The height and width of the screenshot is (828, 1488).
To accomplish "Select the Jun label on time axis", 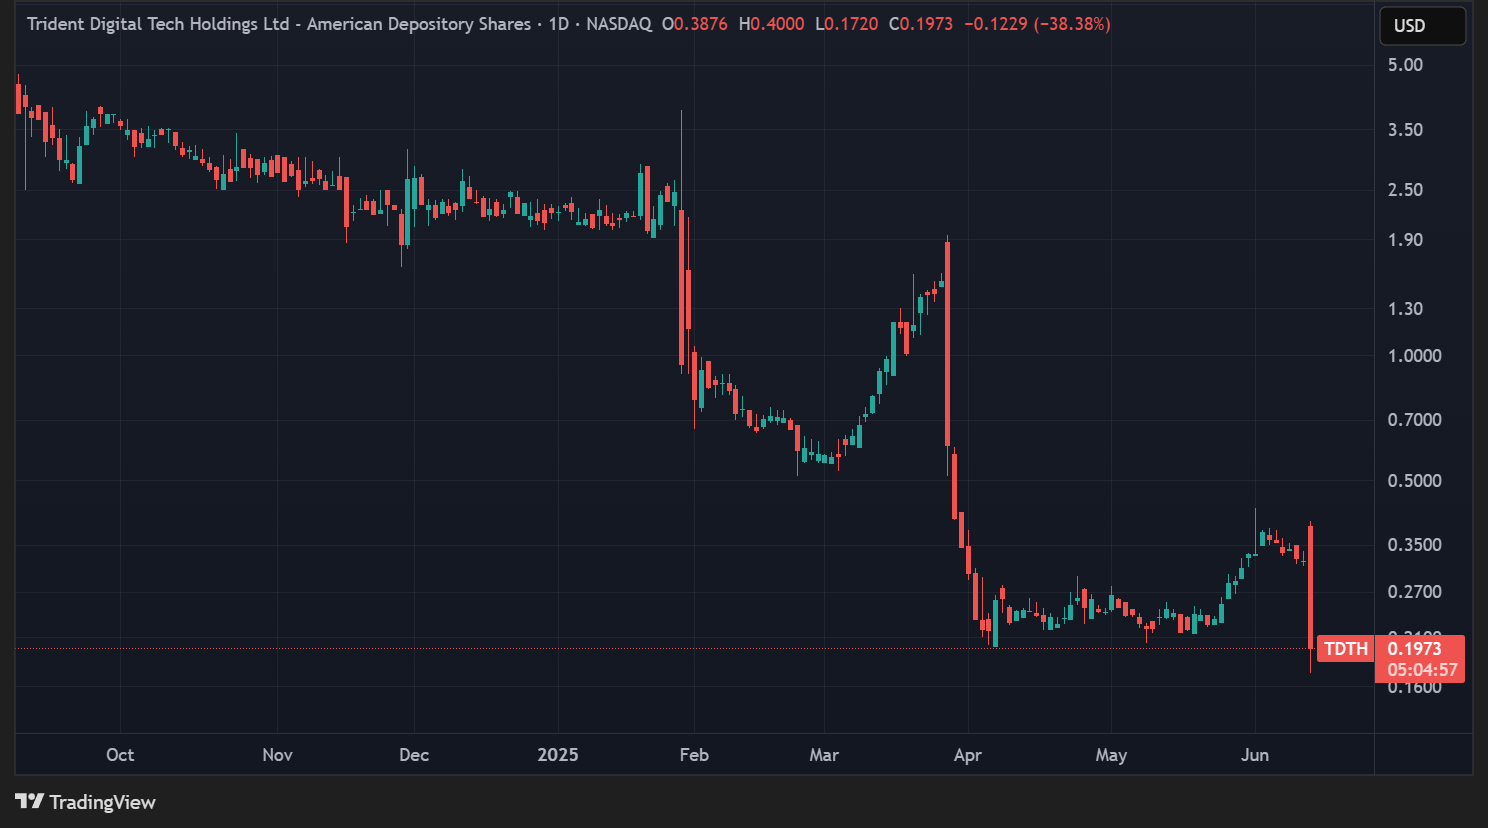I will tap(1255, 755).
